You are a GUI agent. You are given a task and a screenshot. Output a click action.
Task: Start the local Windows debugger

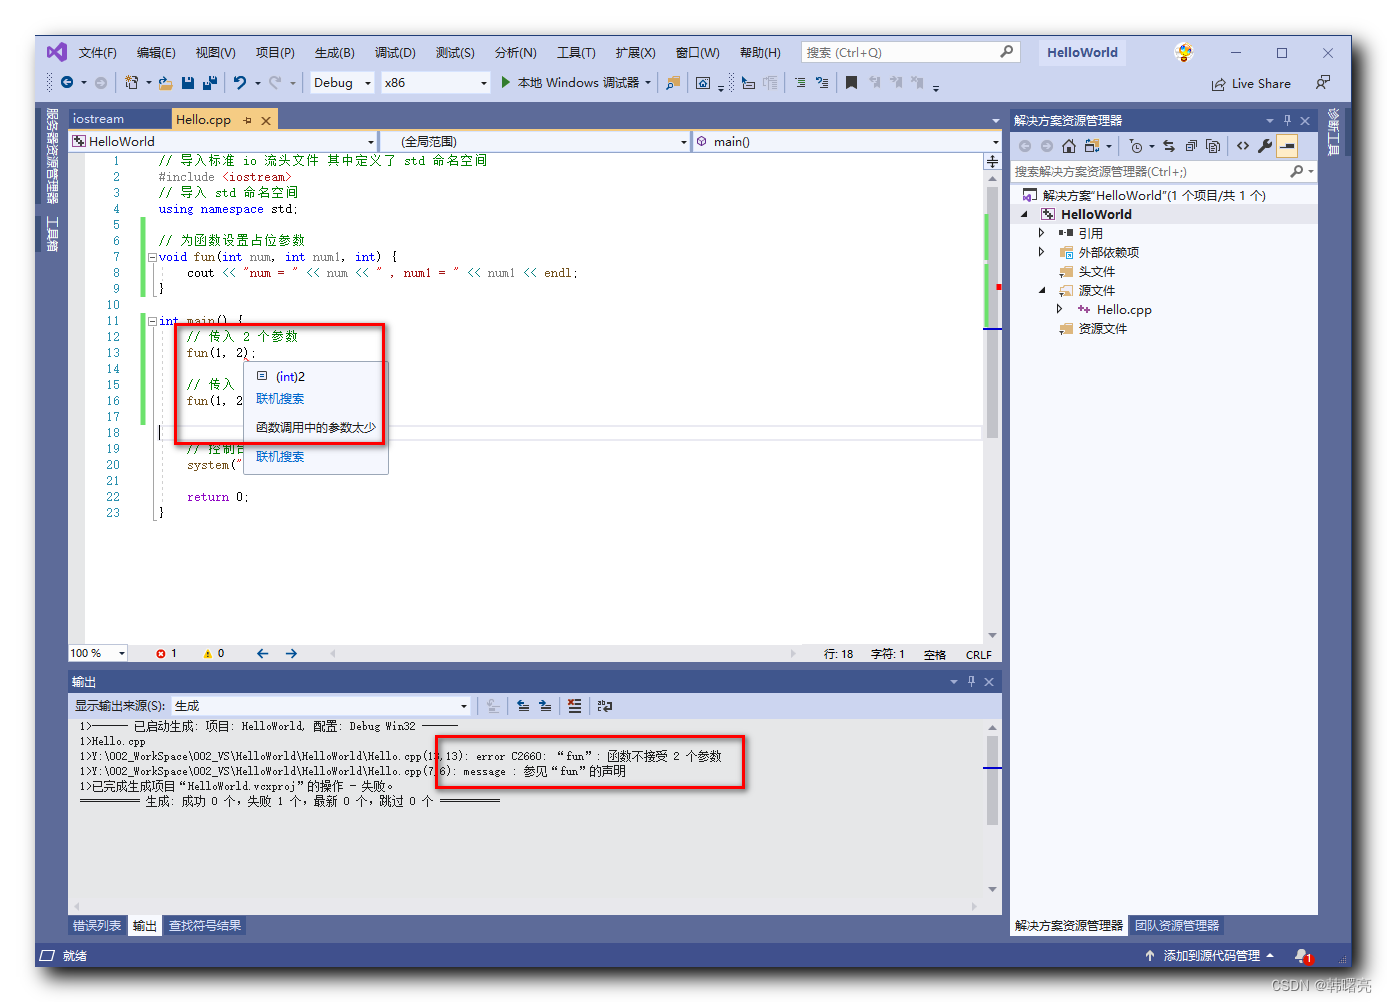point(577,83)
